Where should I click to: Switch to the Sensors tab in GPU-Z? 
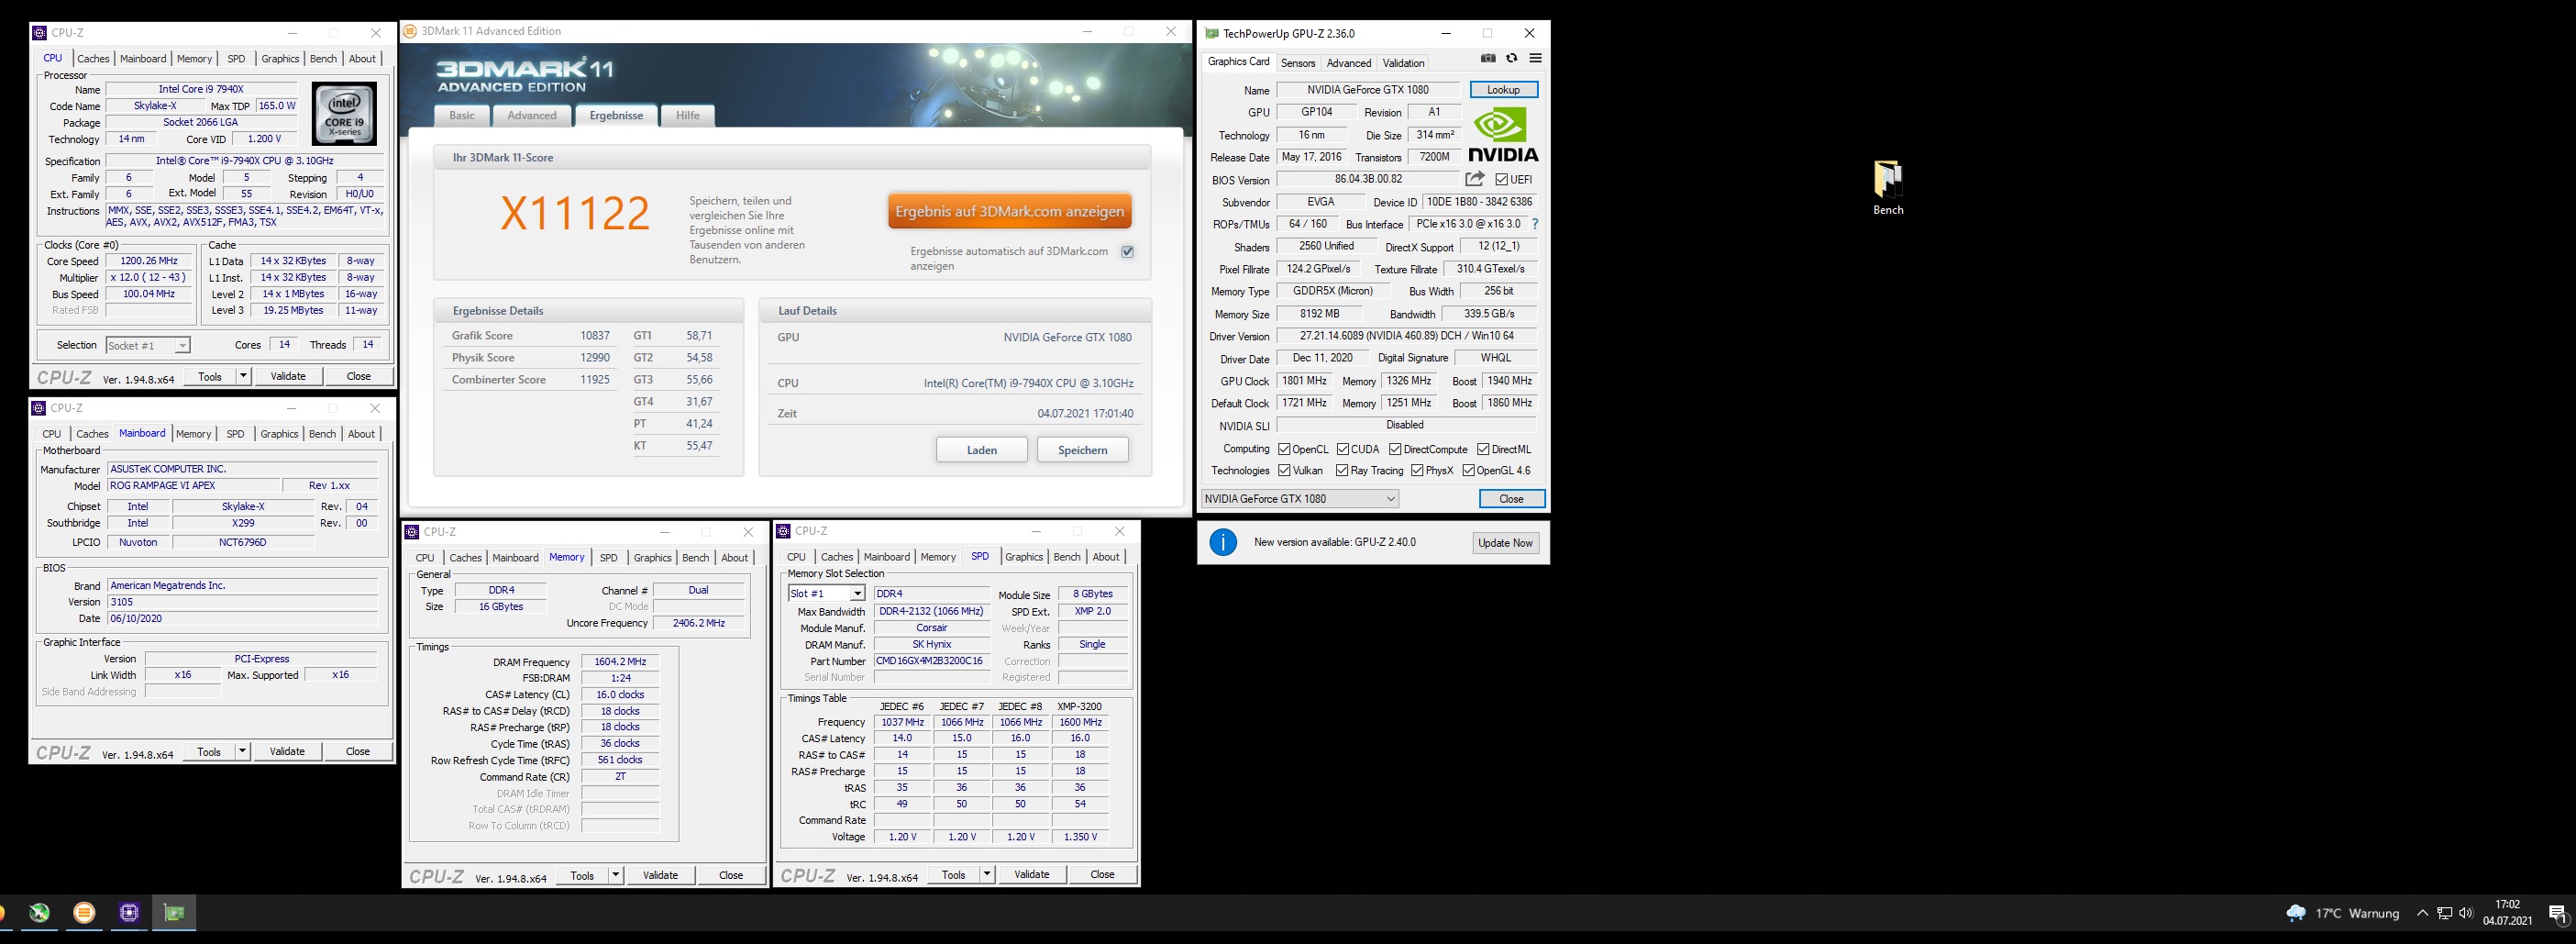coord(1298,63)
